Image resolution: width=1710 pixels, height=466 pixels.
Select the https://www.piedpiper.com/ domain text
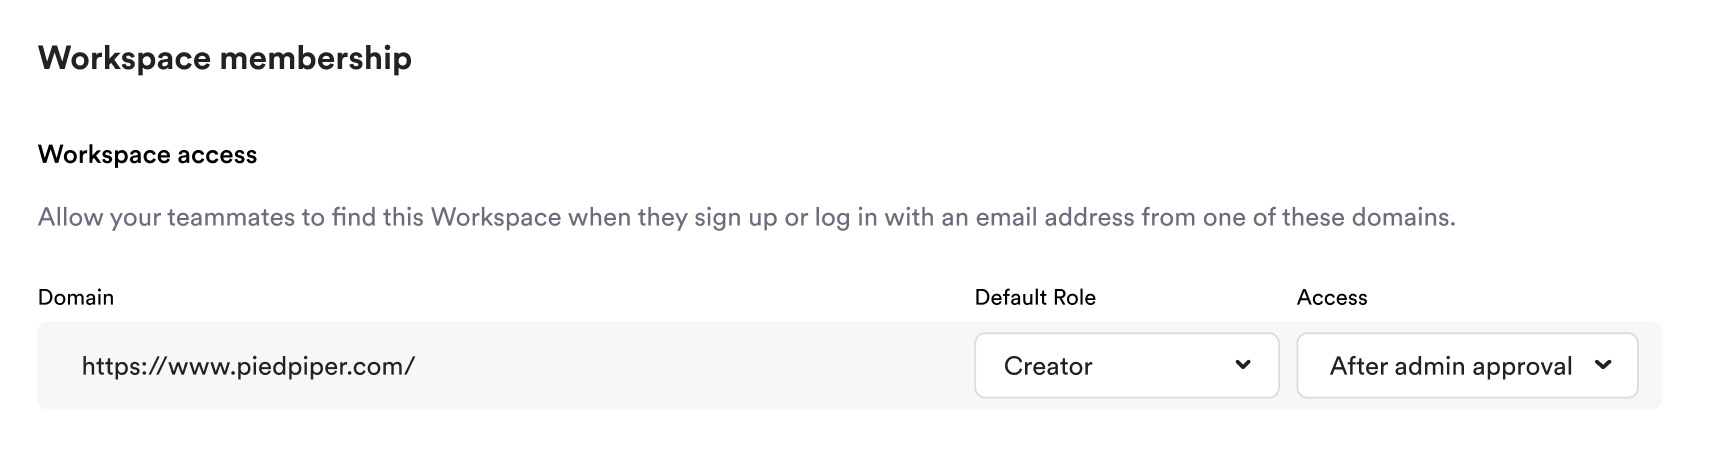248,366
